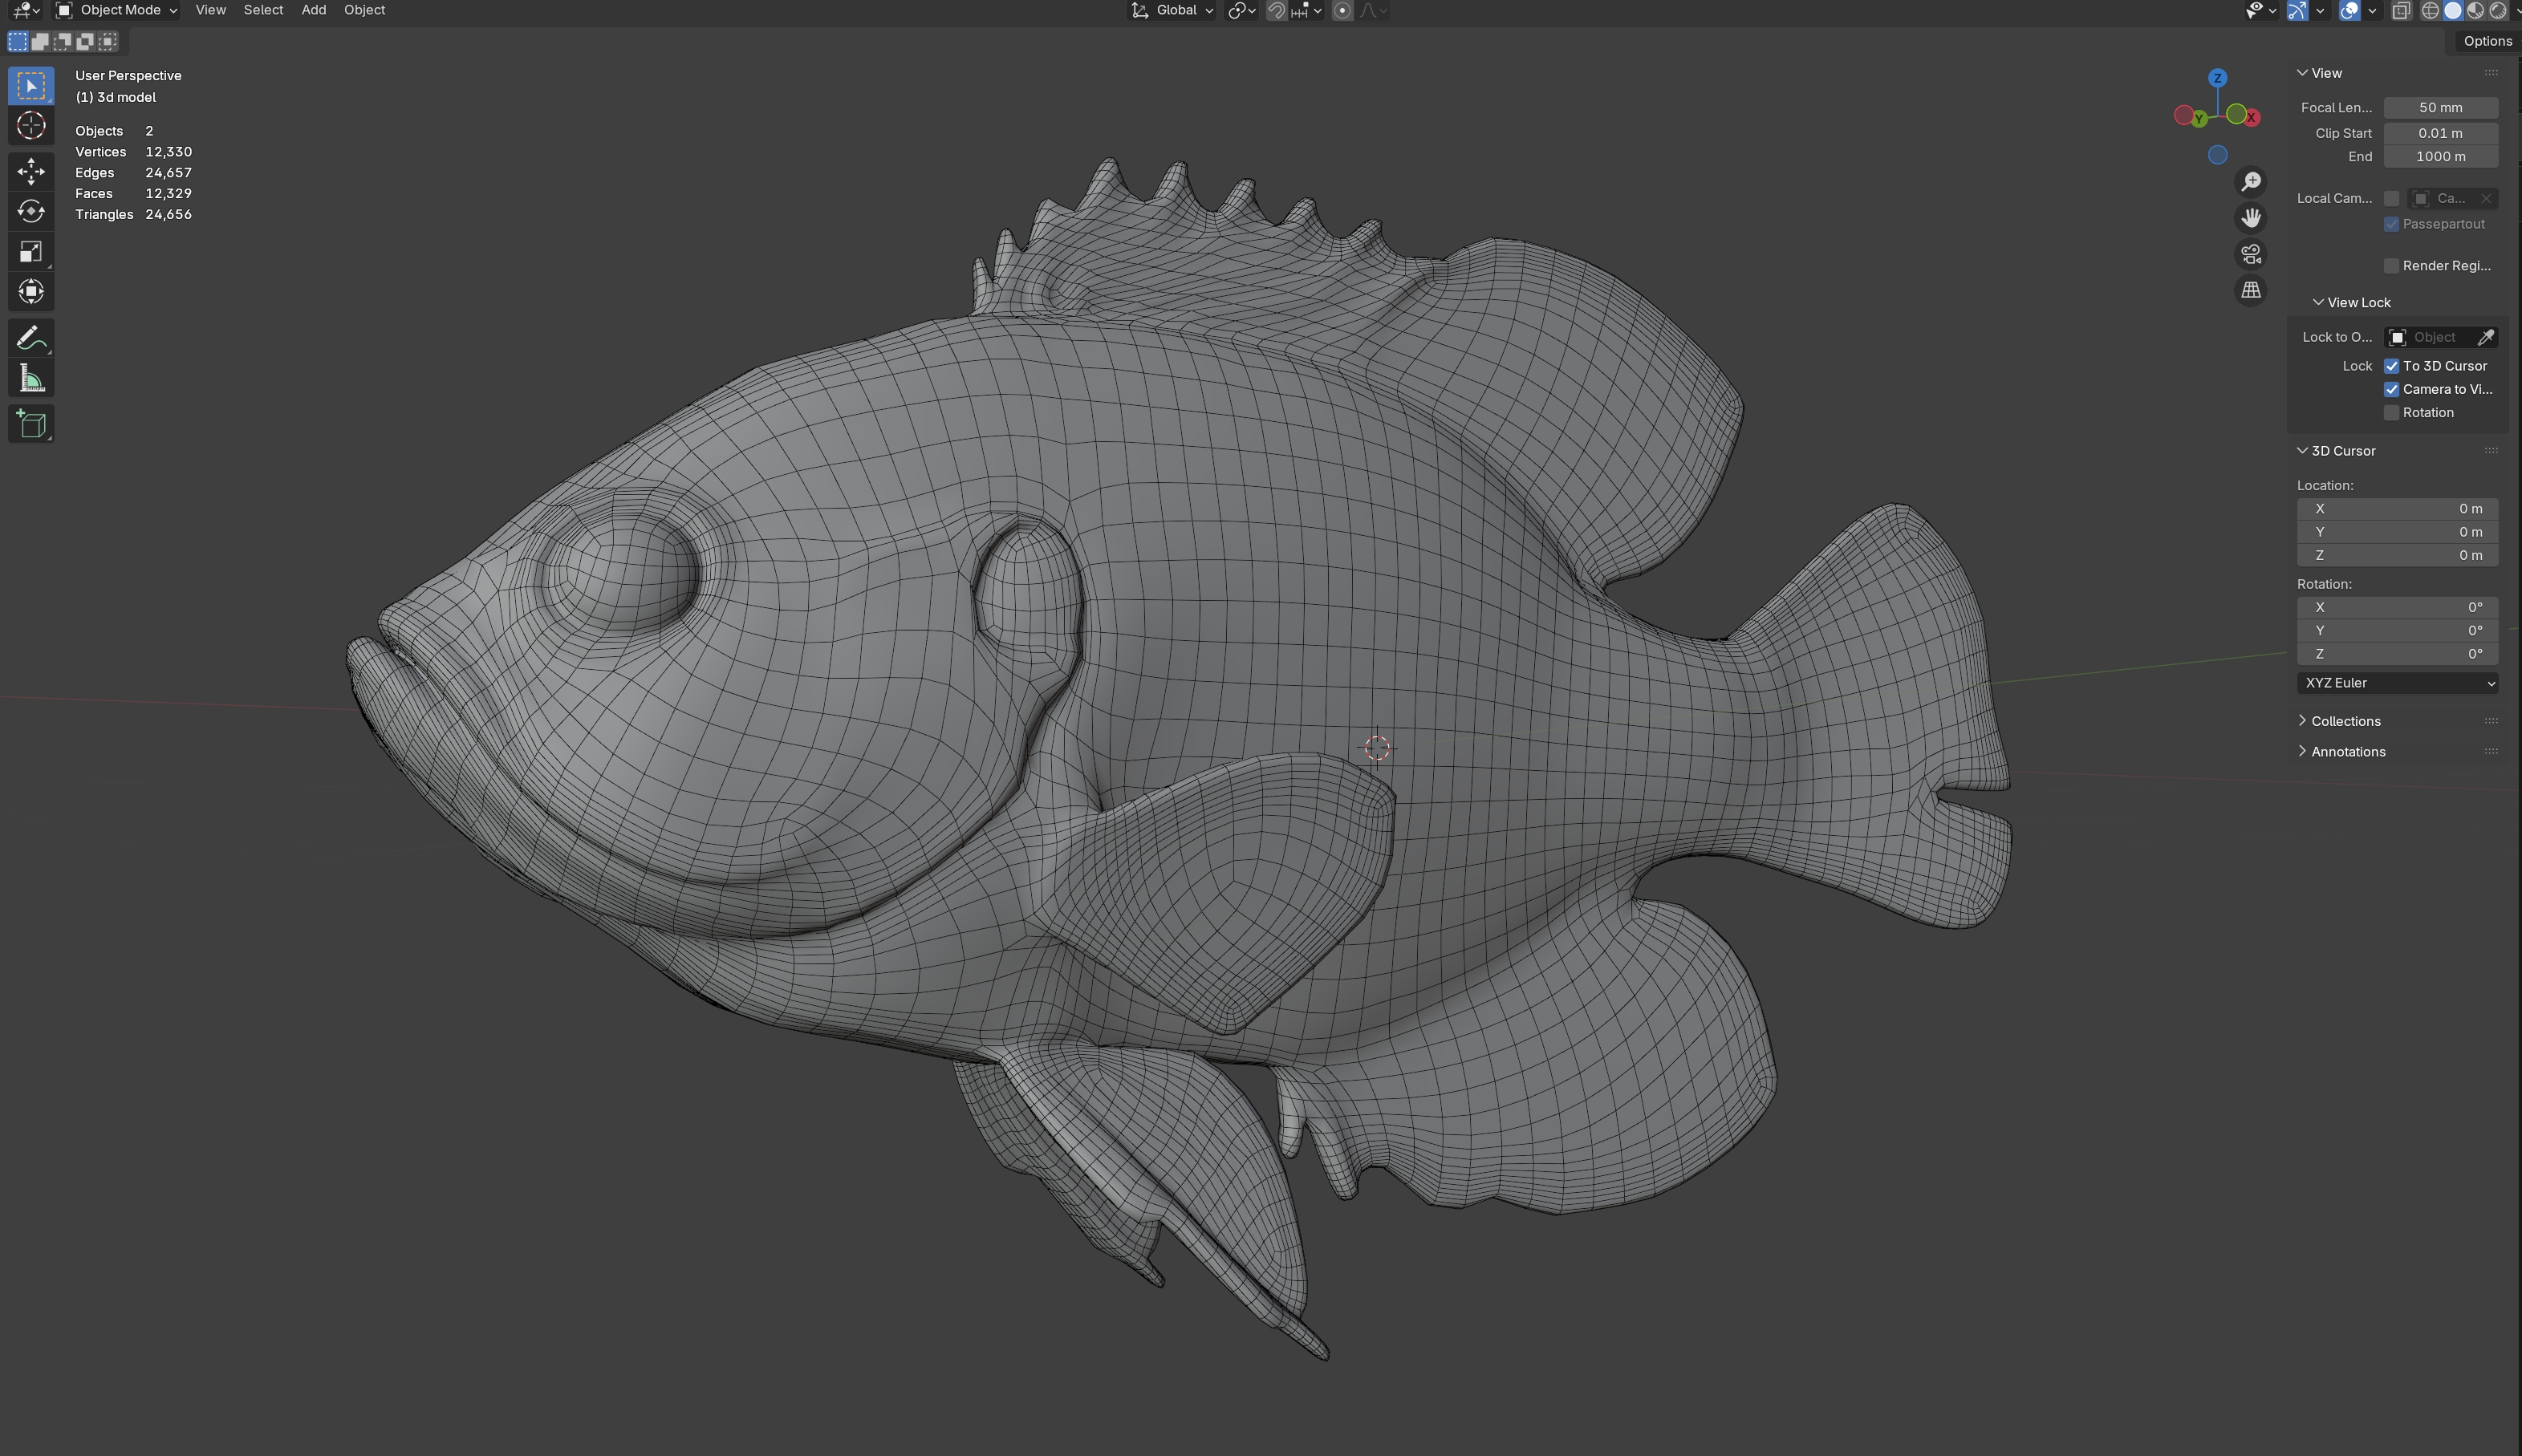Viewport: 2522px width, 1456px height.
Task: Select the Add Cube tool
Action: (31, 424)
